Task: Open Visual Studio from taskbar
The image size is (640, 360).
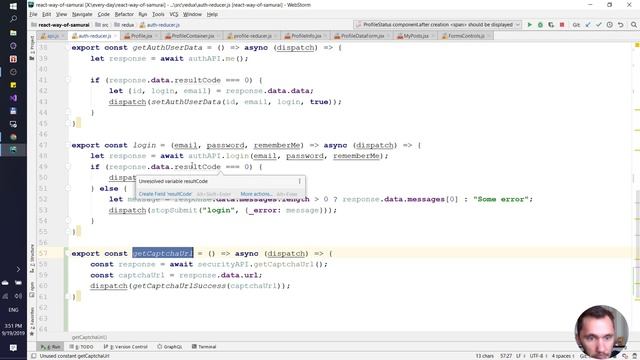Action: coord(13,98)
